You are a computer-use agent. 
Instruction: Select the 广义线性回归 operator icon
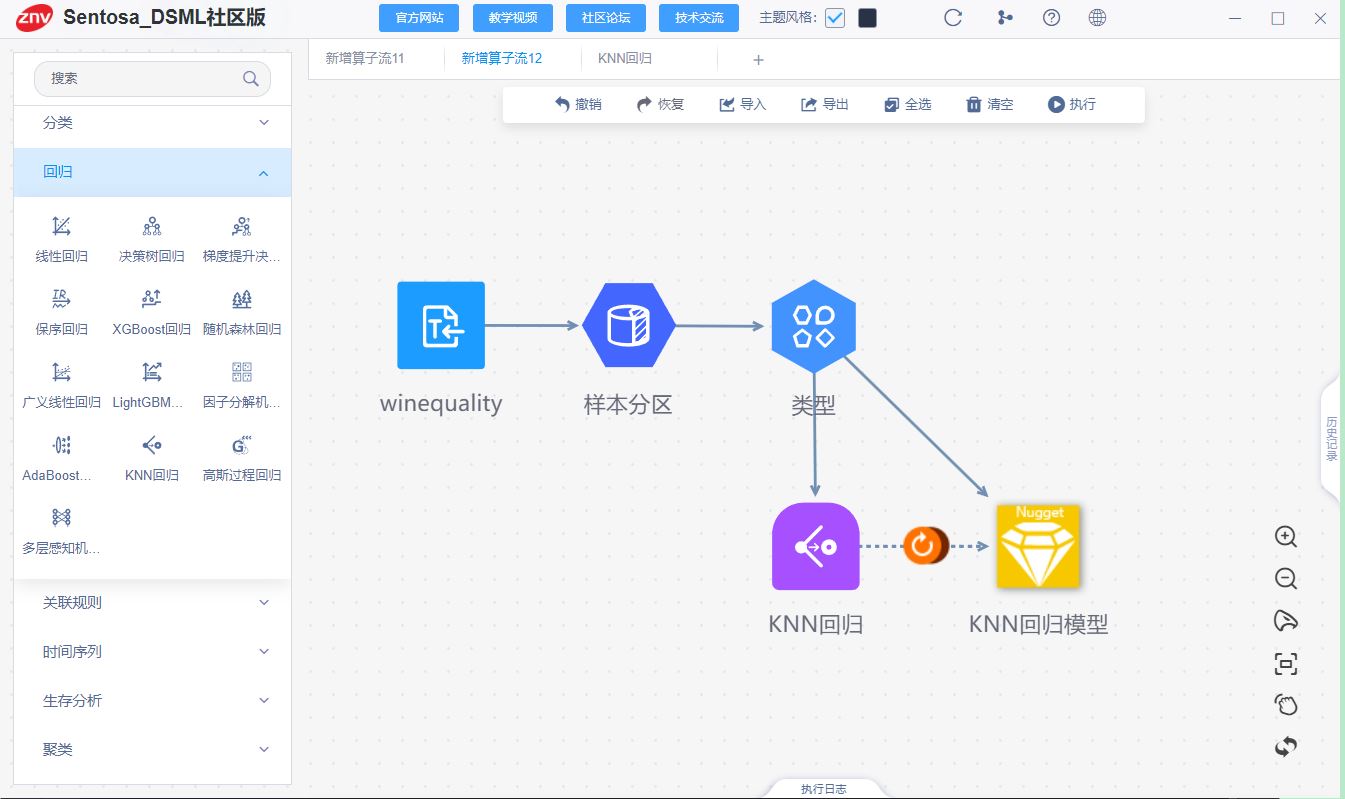pyautogui.click(x=62, y=372)
